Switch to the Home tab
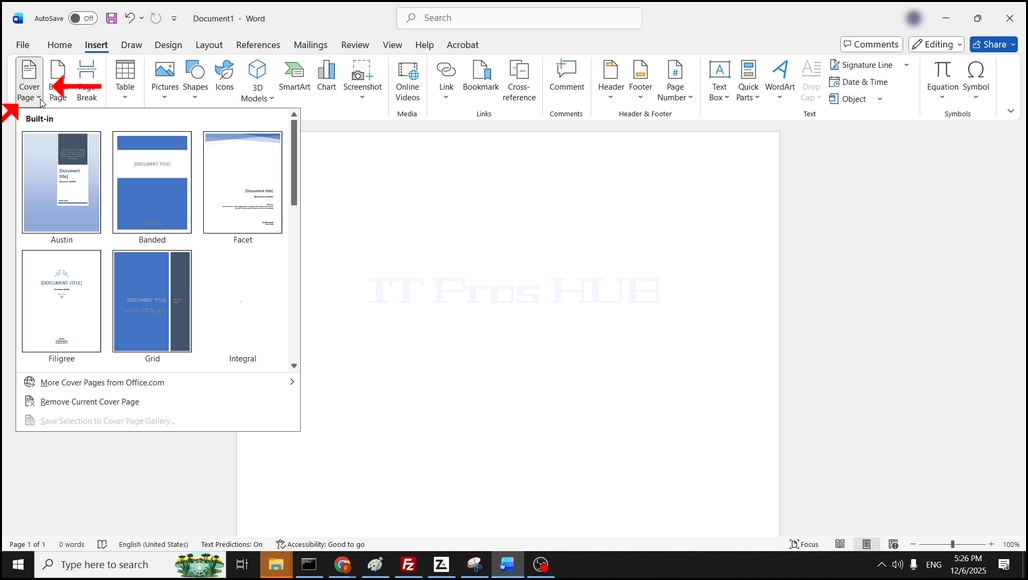This screenshot has height=580, width=1028. [x=60, y=45]
